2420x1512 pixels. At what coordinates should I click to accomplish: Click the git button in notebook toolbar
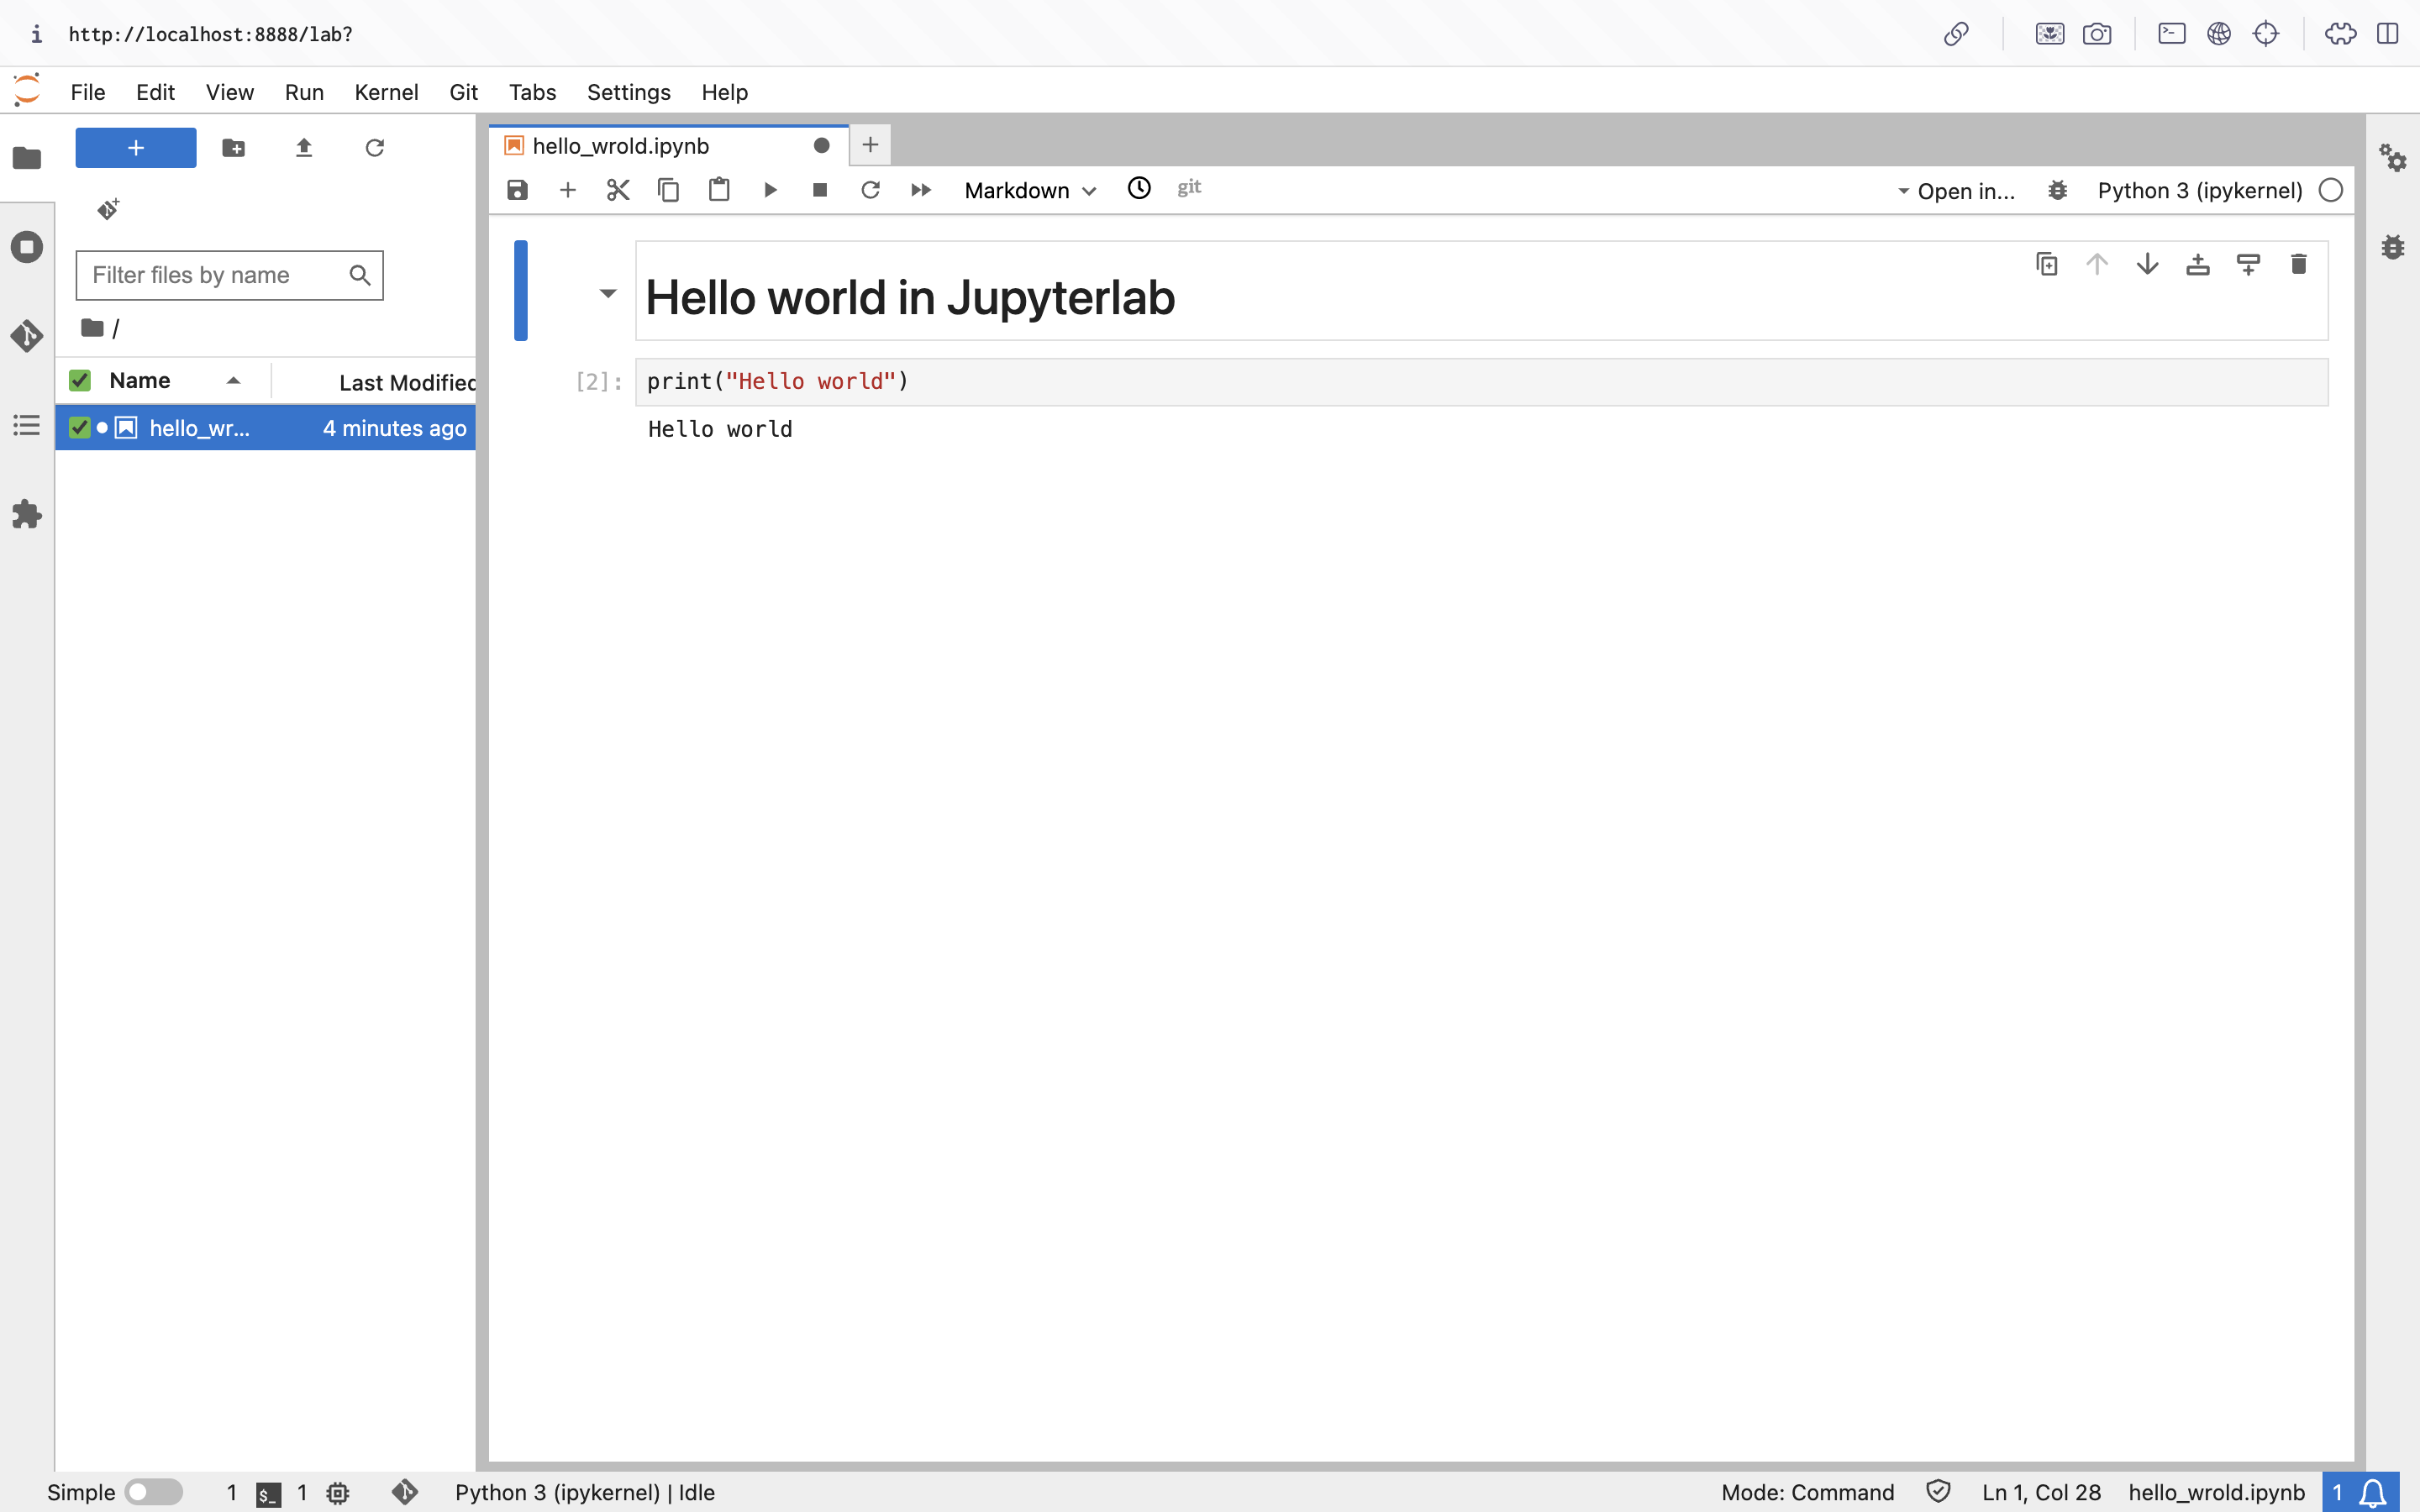click(x=1189, y=188)
